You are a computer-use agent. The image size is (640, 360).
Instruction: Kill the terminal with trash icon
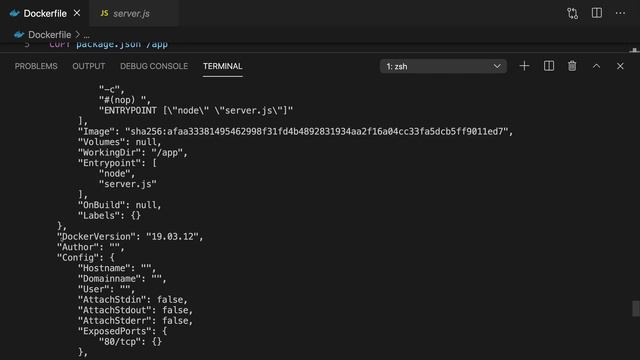click(572, 66)
